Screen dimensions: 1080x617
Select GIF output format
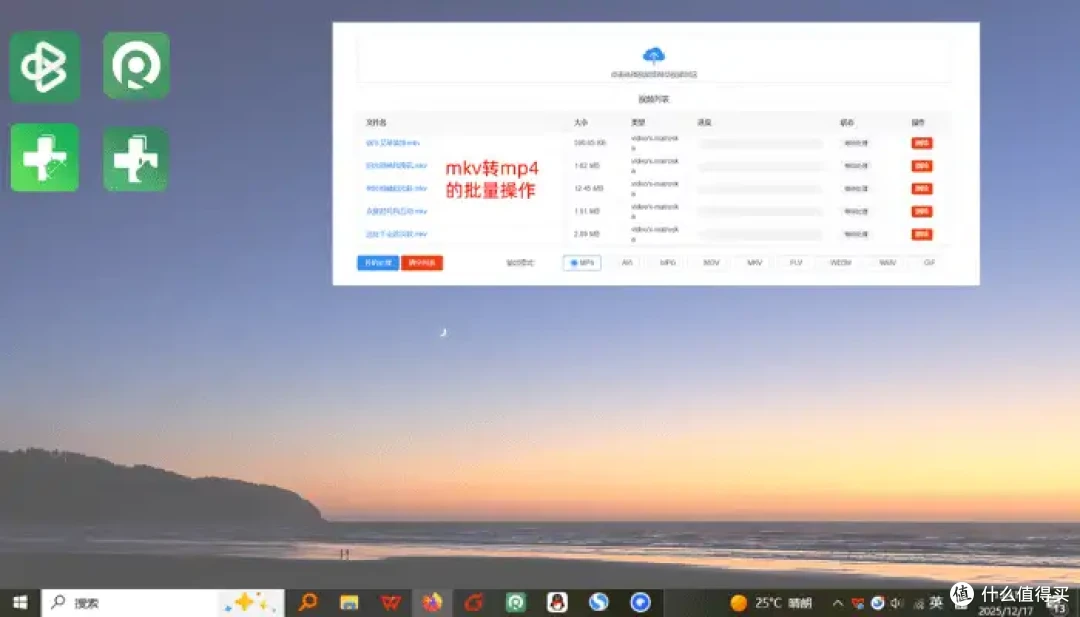click(x=928, y=263)
